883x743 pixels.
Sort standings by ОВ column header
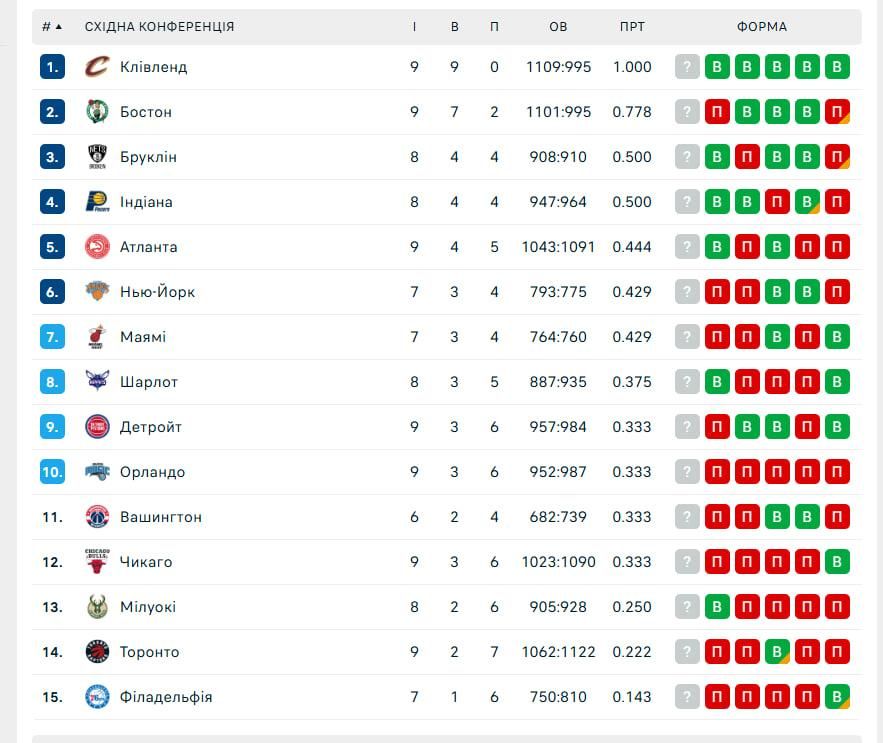click(x=558, y=27)
